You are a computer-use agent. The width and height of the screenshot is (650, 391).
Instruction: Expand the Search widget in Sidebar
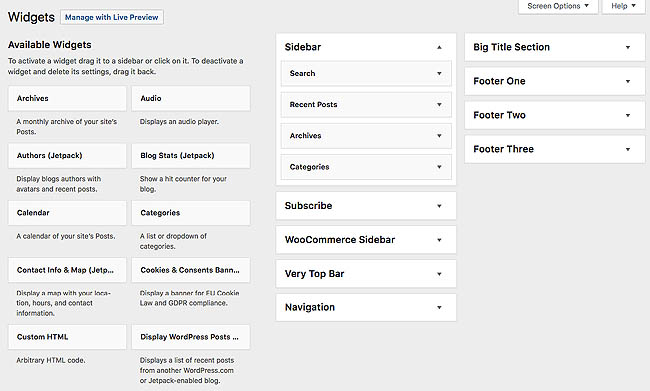(439, 73)
